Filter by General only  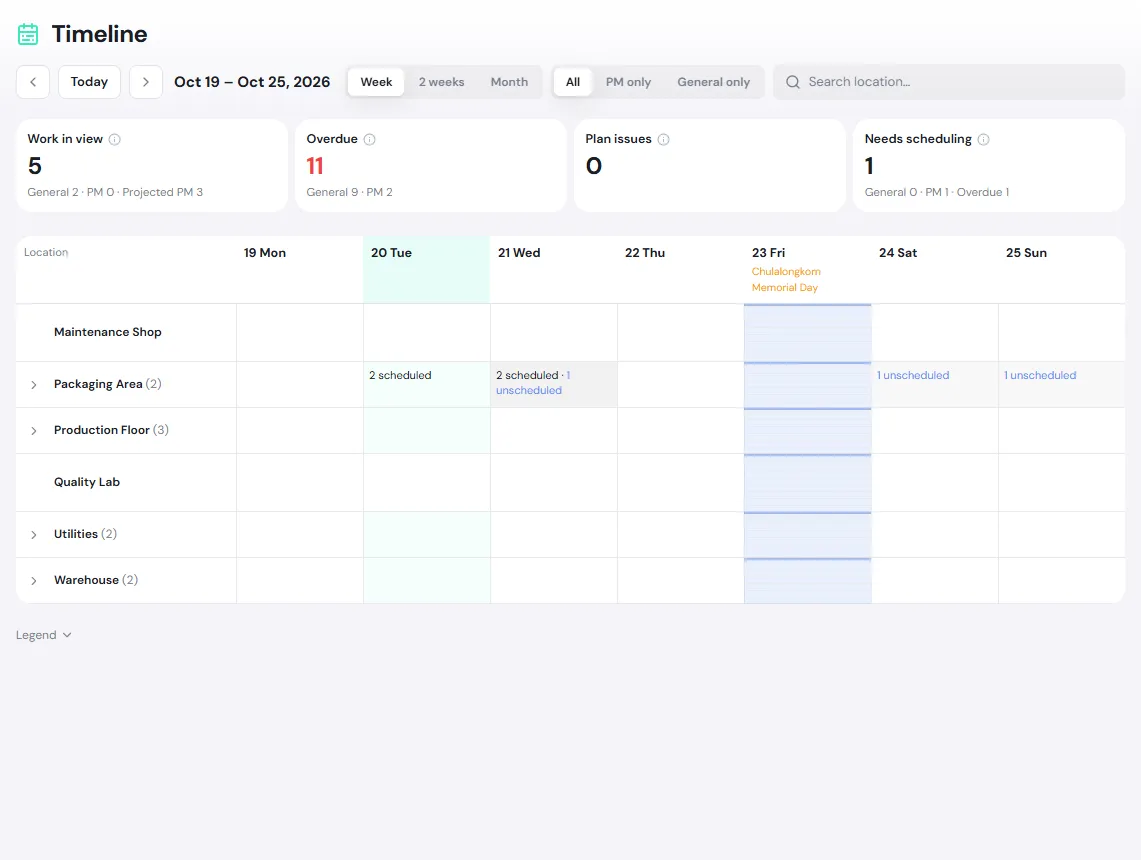(x=713, y=82)
